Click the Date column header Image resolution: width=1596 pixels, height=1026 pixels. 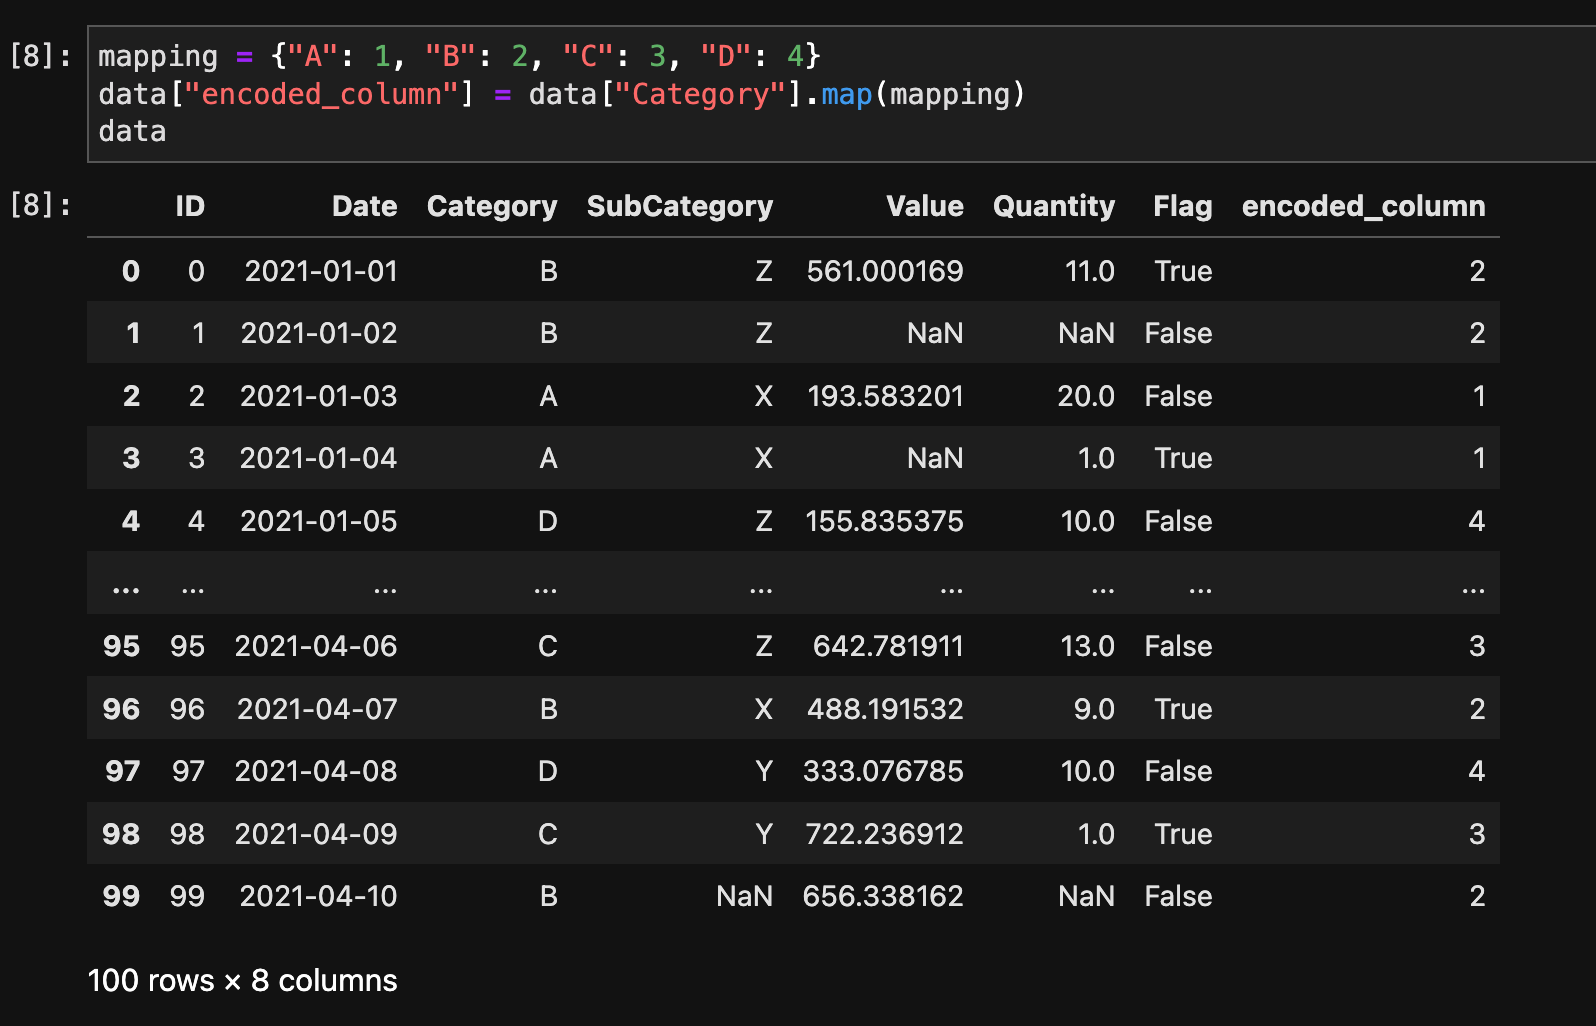(x=364, y=206)
